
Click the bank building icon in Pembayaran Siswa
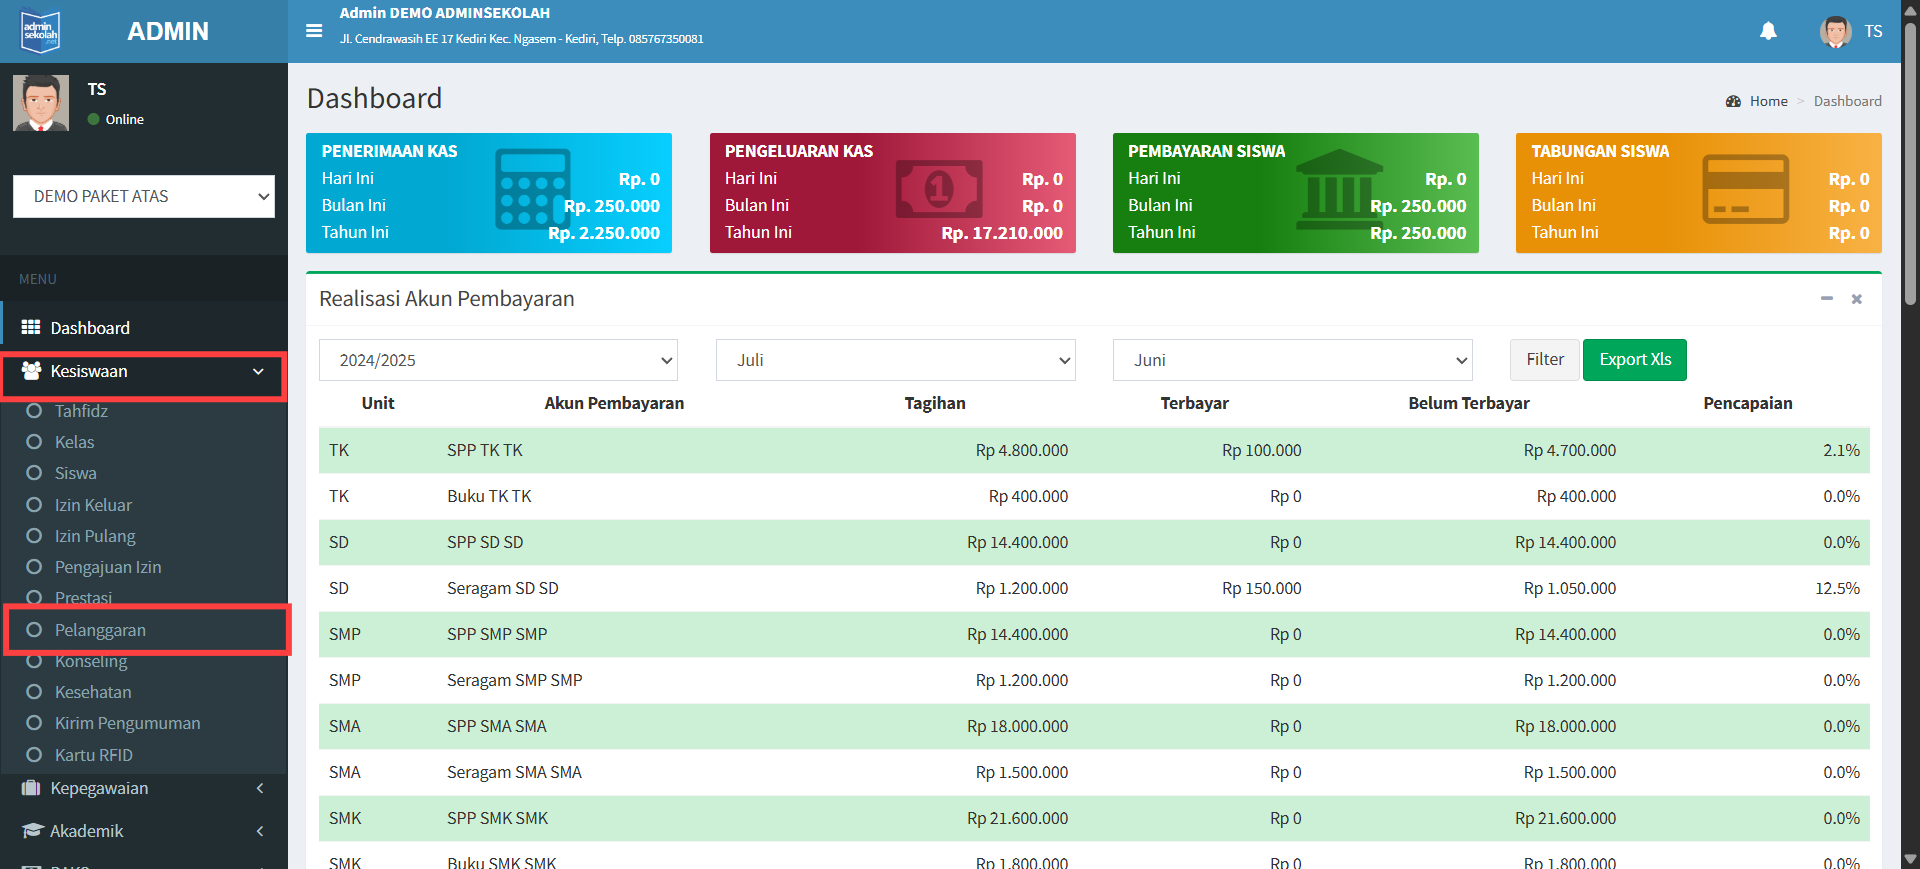(x=1339, y=188)
